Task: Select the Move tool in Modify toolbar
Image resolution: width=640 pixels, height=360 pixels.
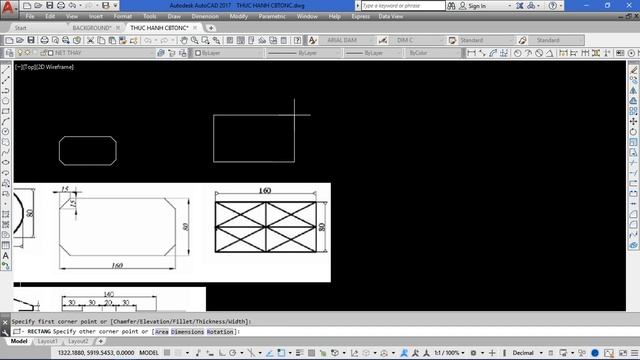Action: (x=633, y=121)
